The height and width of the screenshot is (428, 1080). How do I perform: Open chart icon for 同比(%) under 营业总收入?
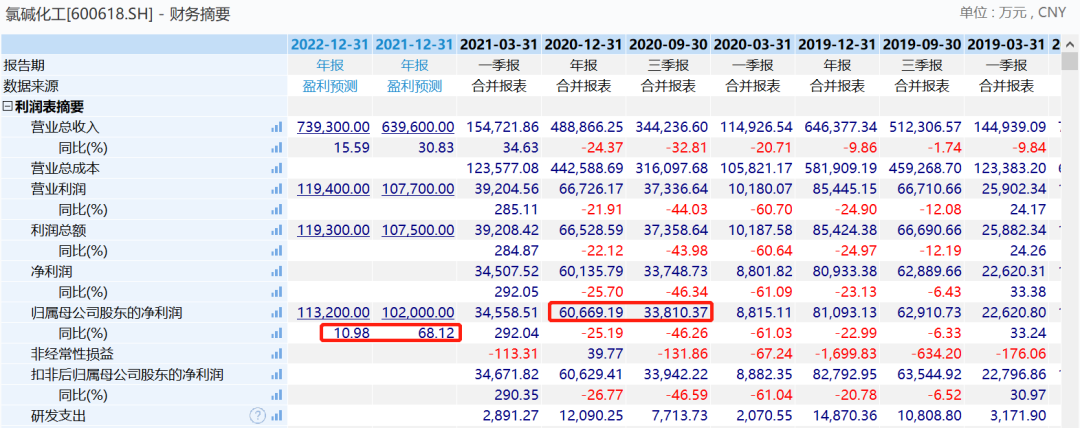coord(277,148)
